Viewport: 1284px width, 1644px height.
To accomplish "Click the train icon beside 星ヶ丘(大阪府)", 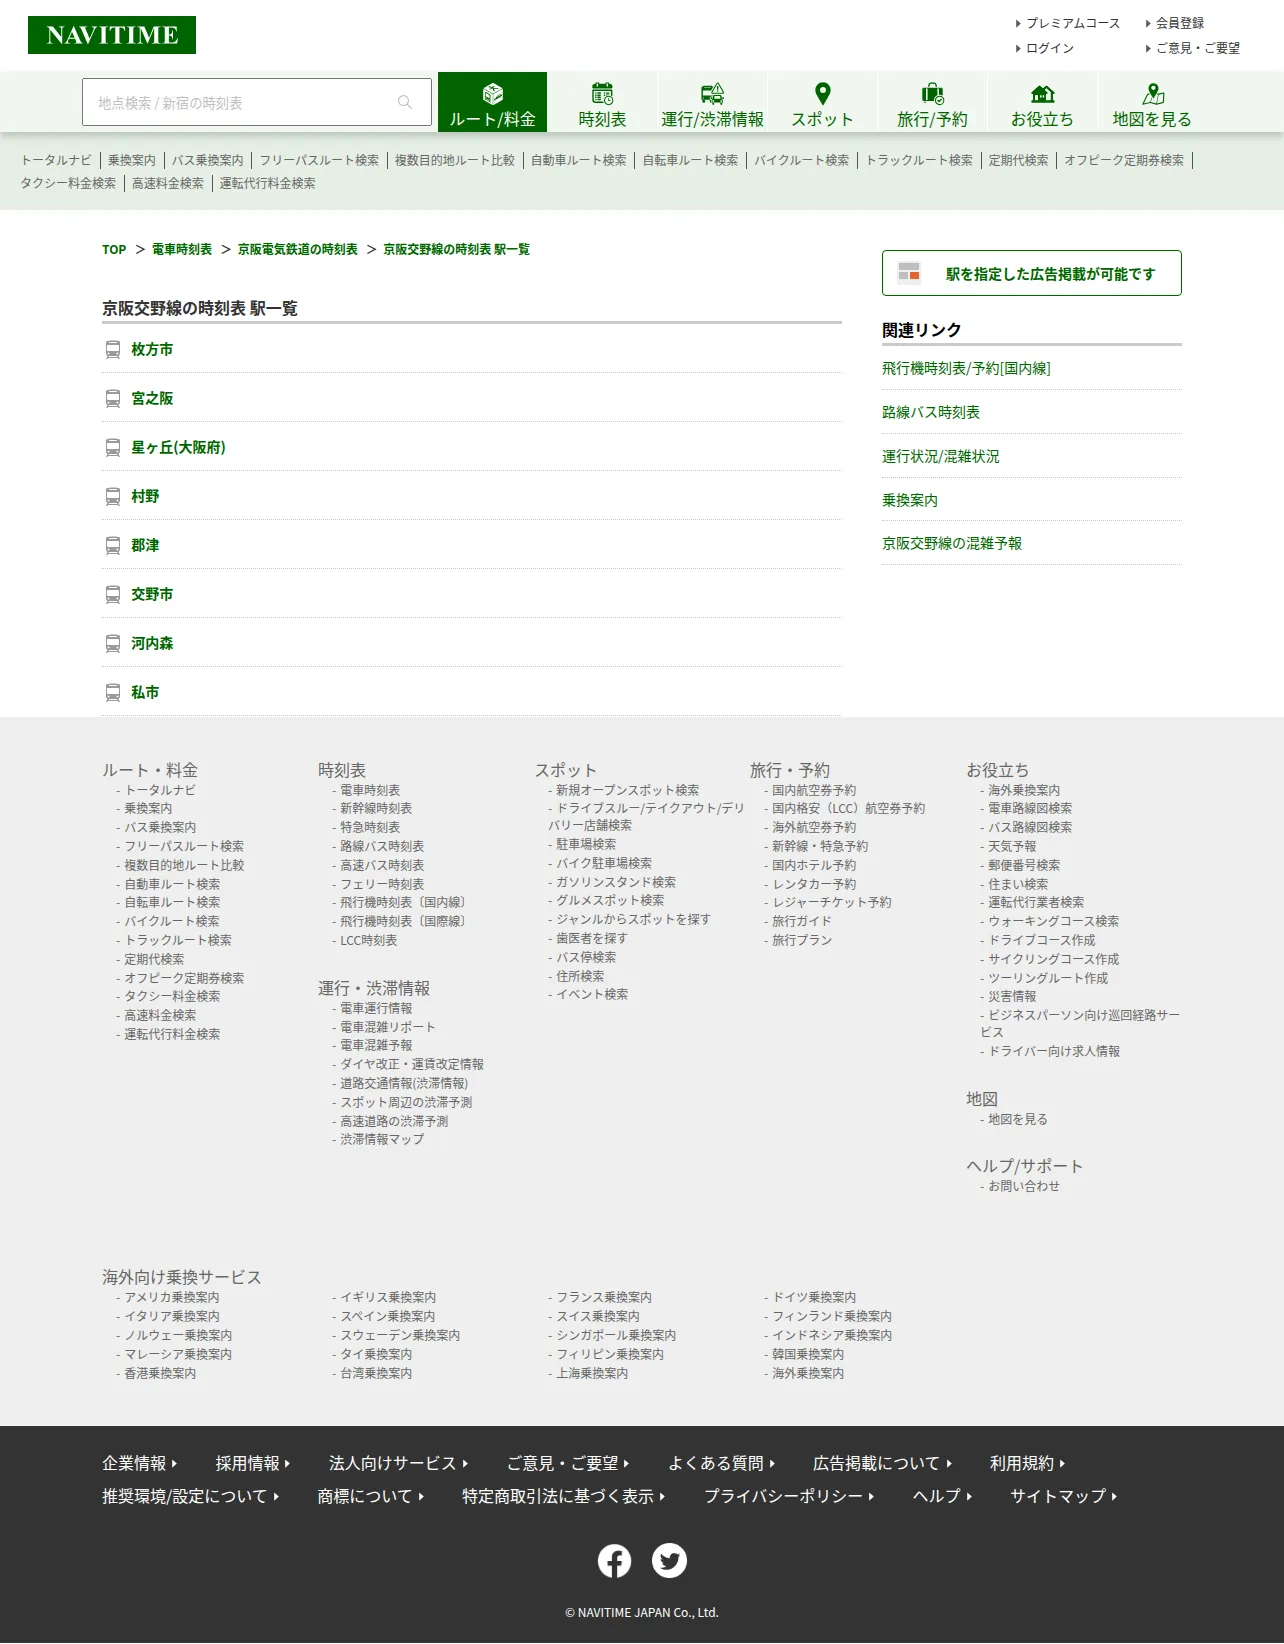I will coord(113,448).
